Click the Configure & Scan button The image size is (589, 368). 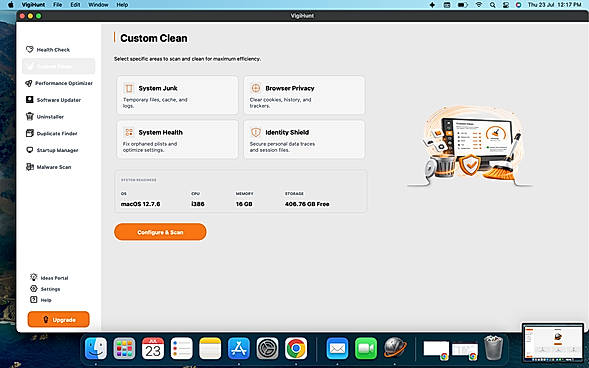point(160,232)
